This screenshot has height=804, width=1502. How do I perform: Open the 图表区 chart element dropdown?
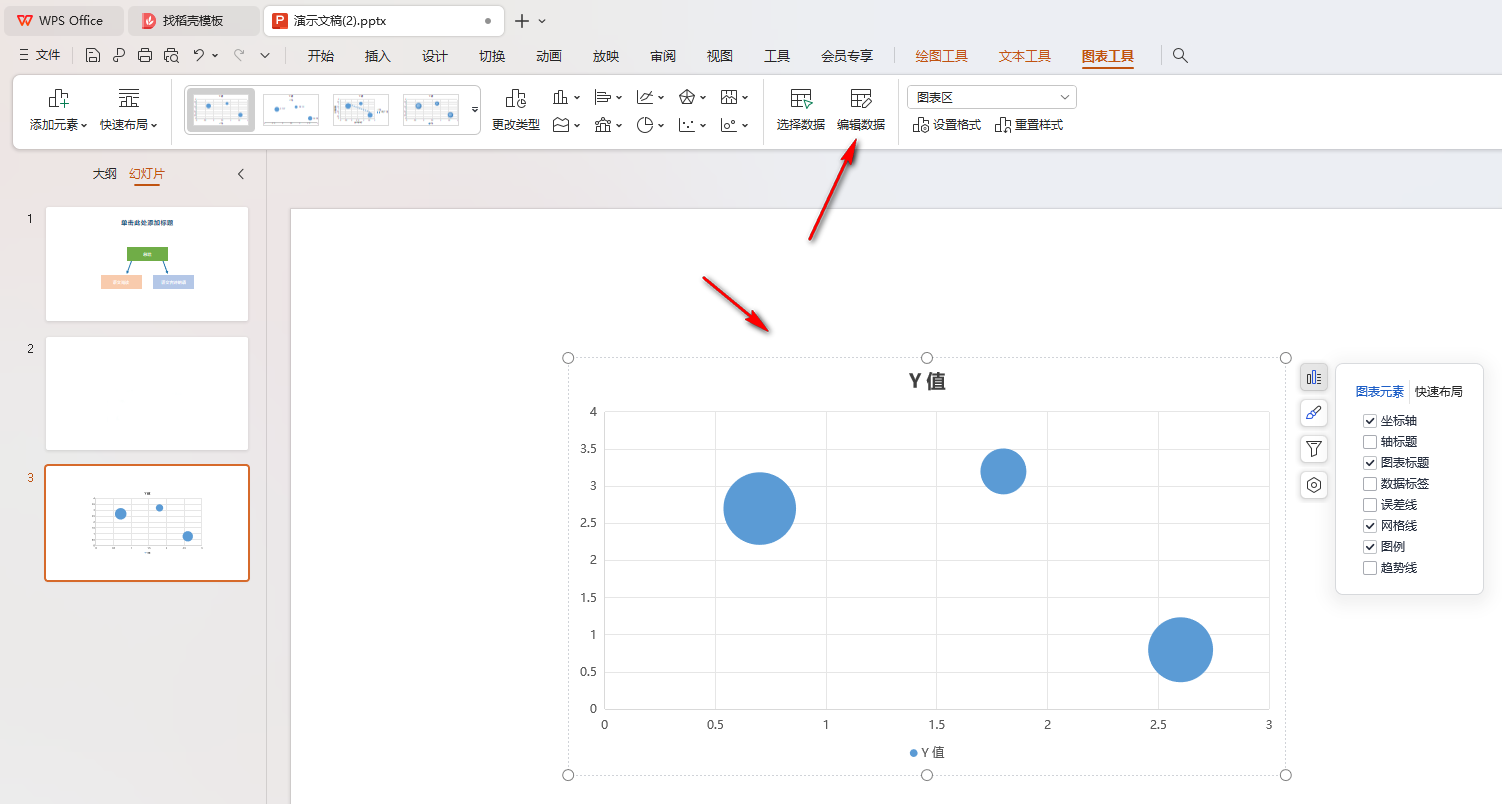(991, 97)
